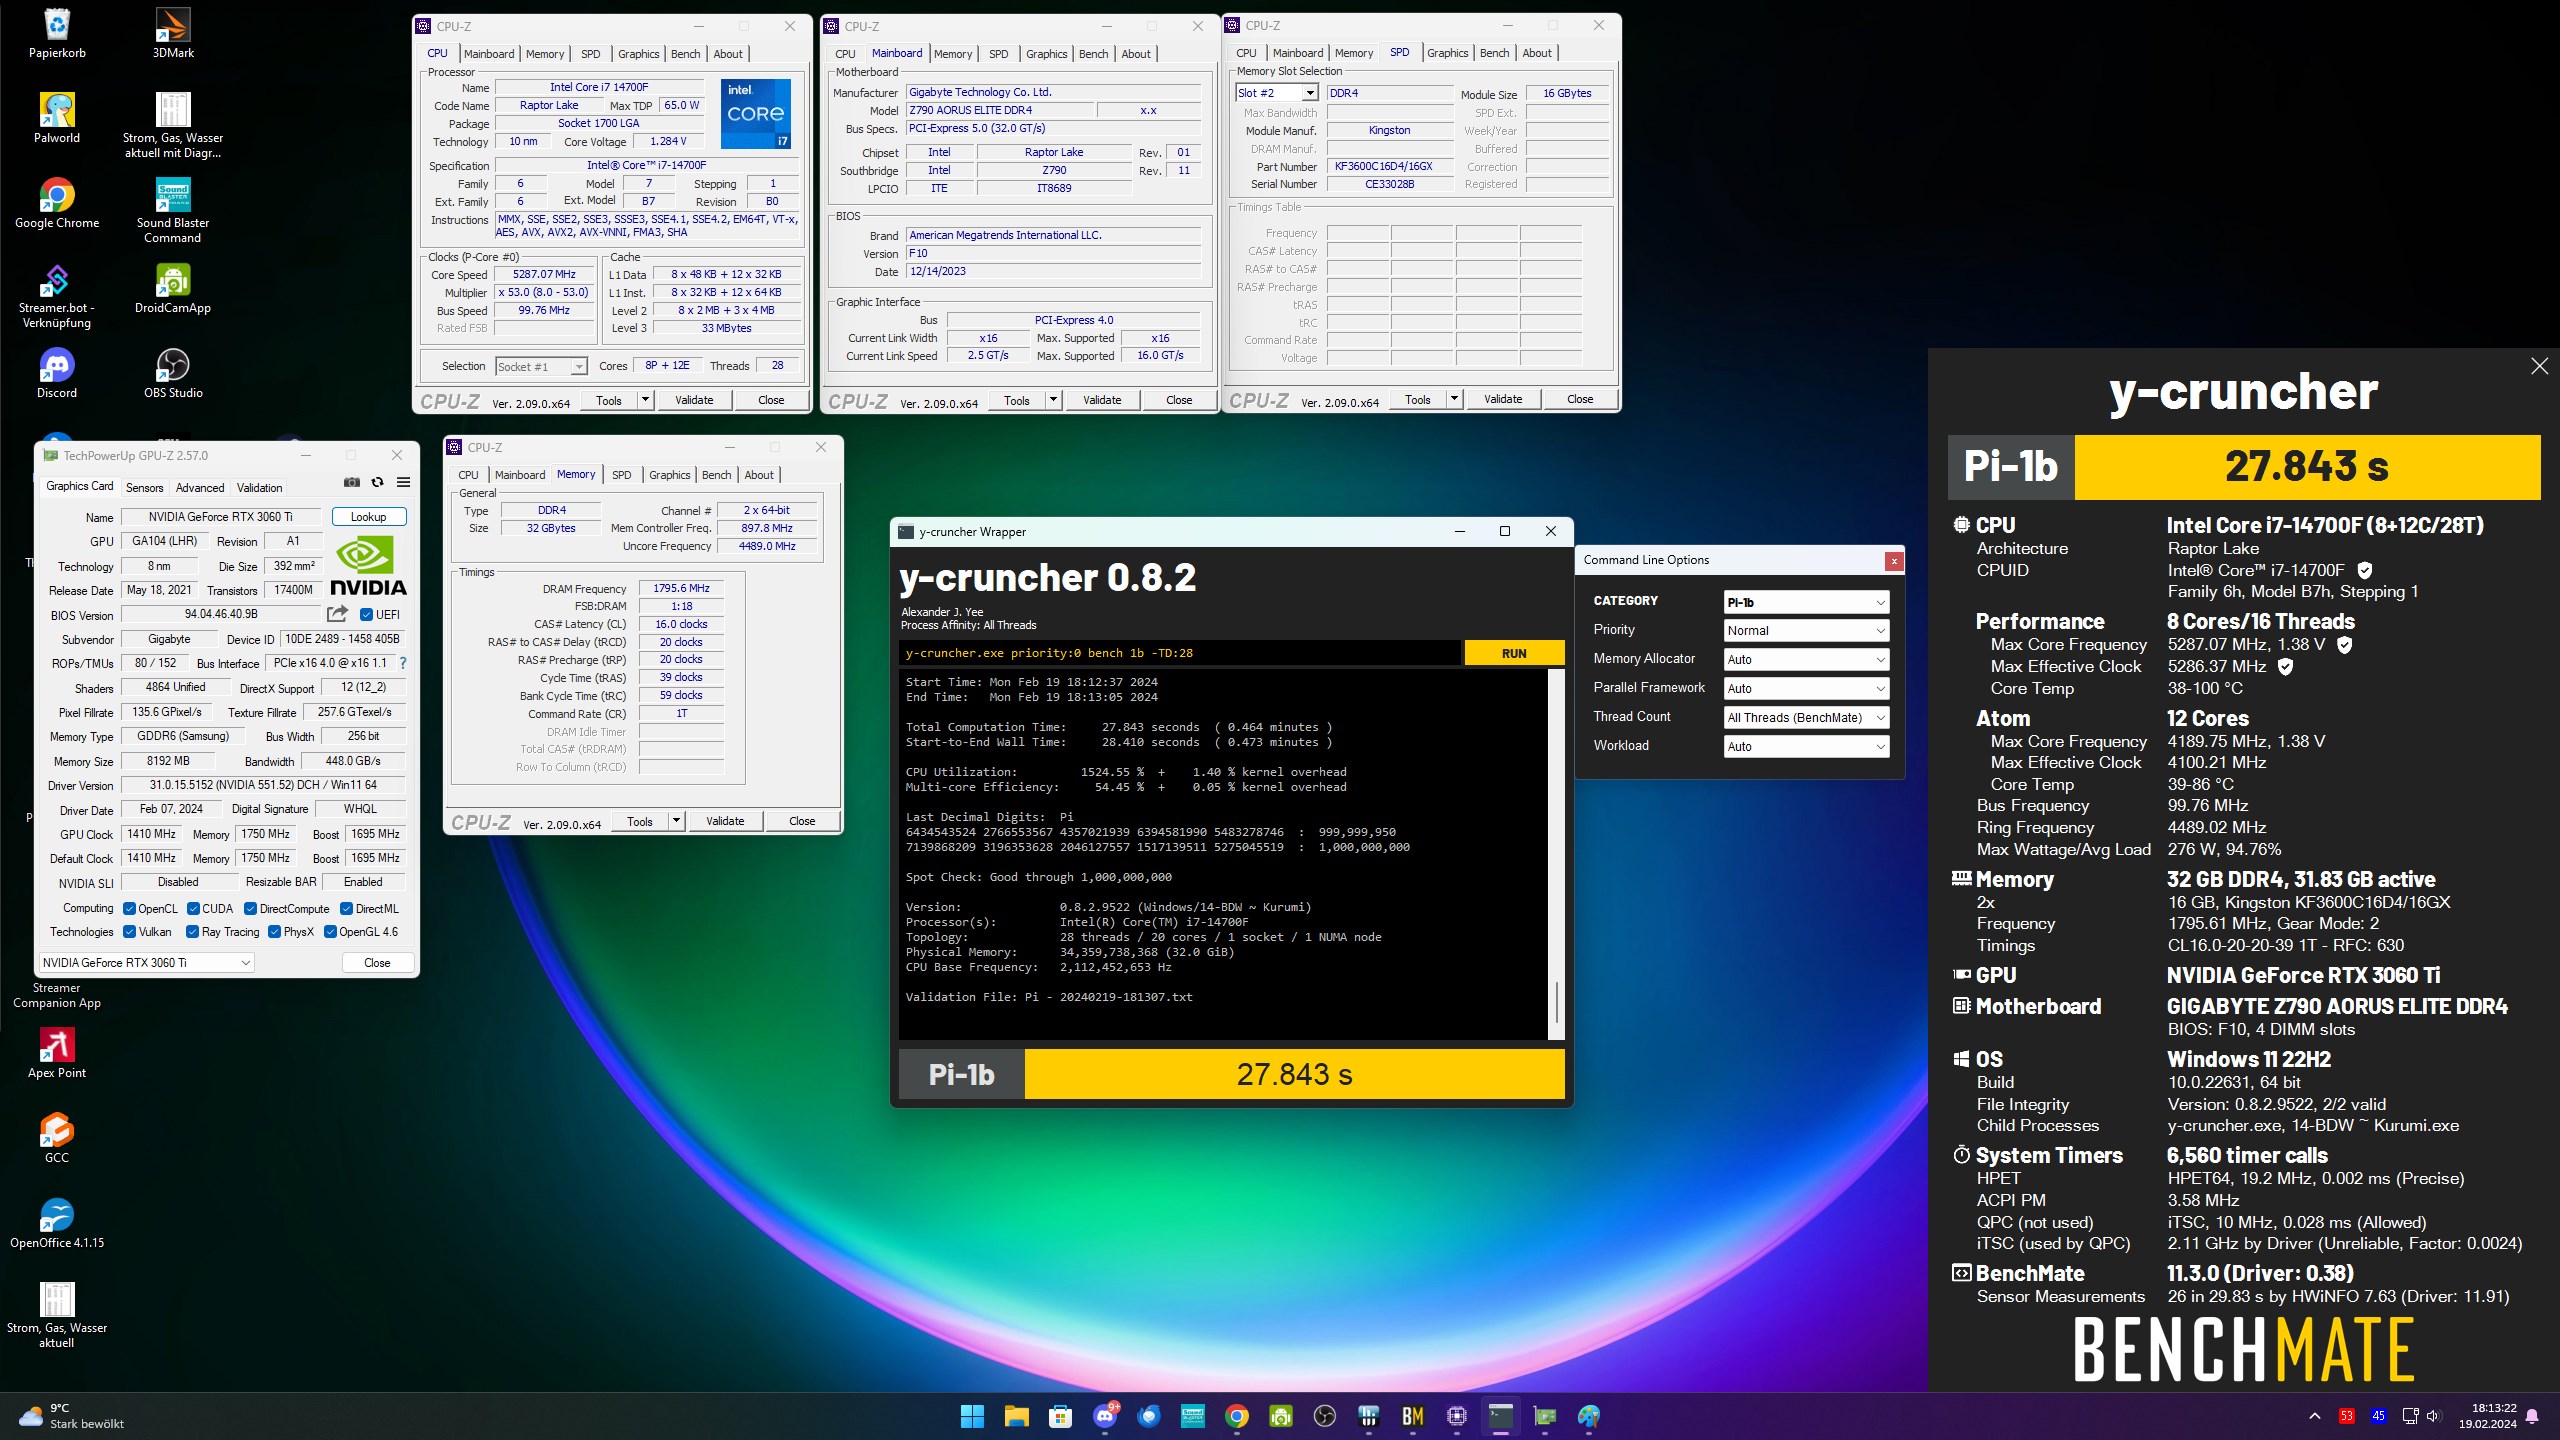Click the Windows Start button on taskbar

[x=972, y=1416]
